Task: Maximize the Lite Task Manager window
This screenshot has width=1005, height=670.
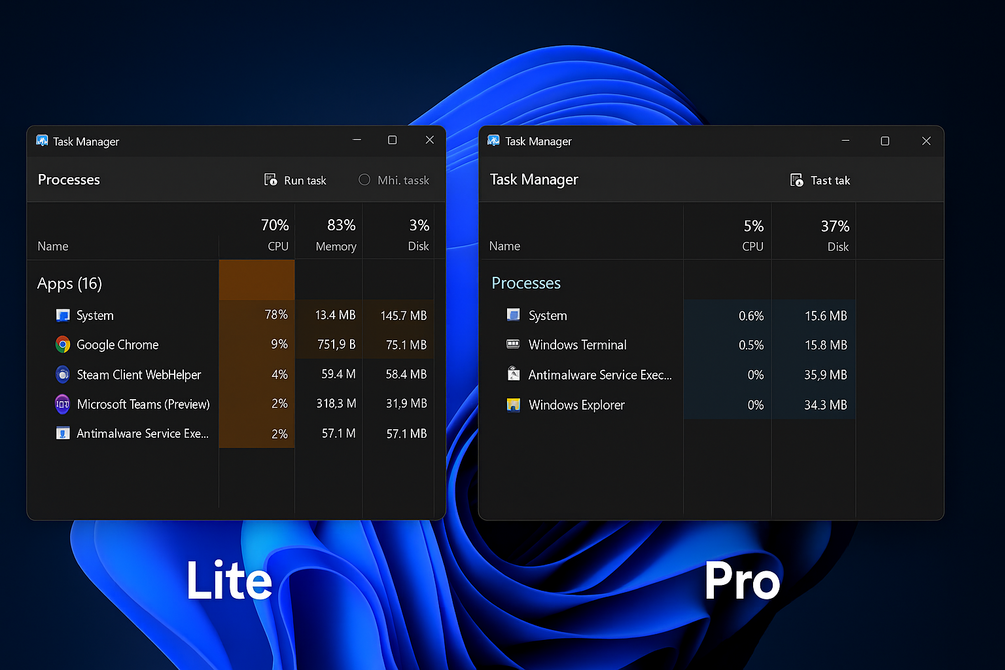Action: 392,140
